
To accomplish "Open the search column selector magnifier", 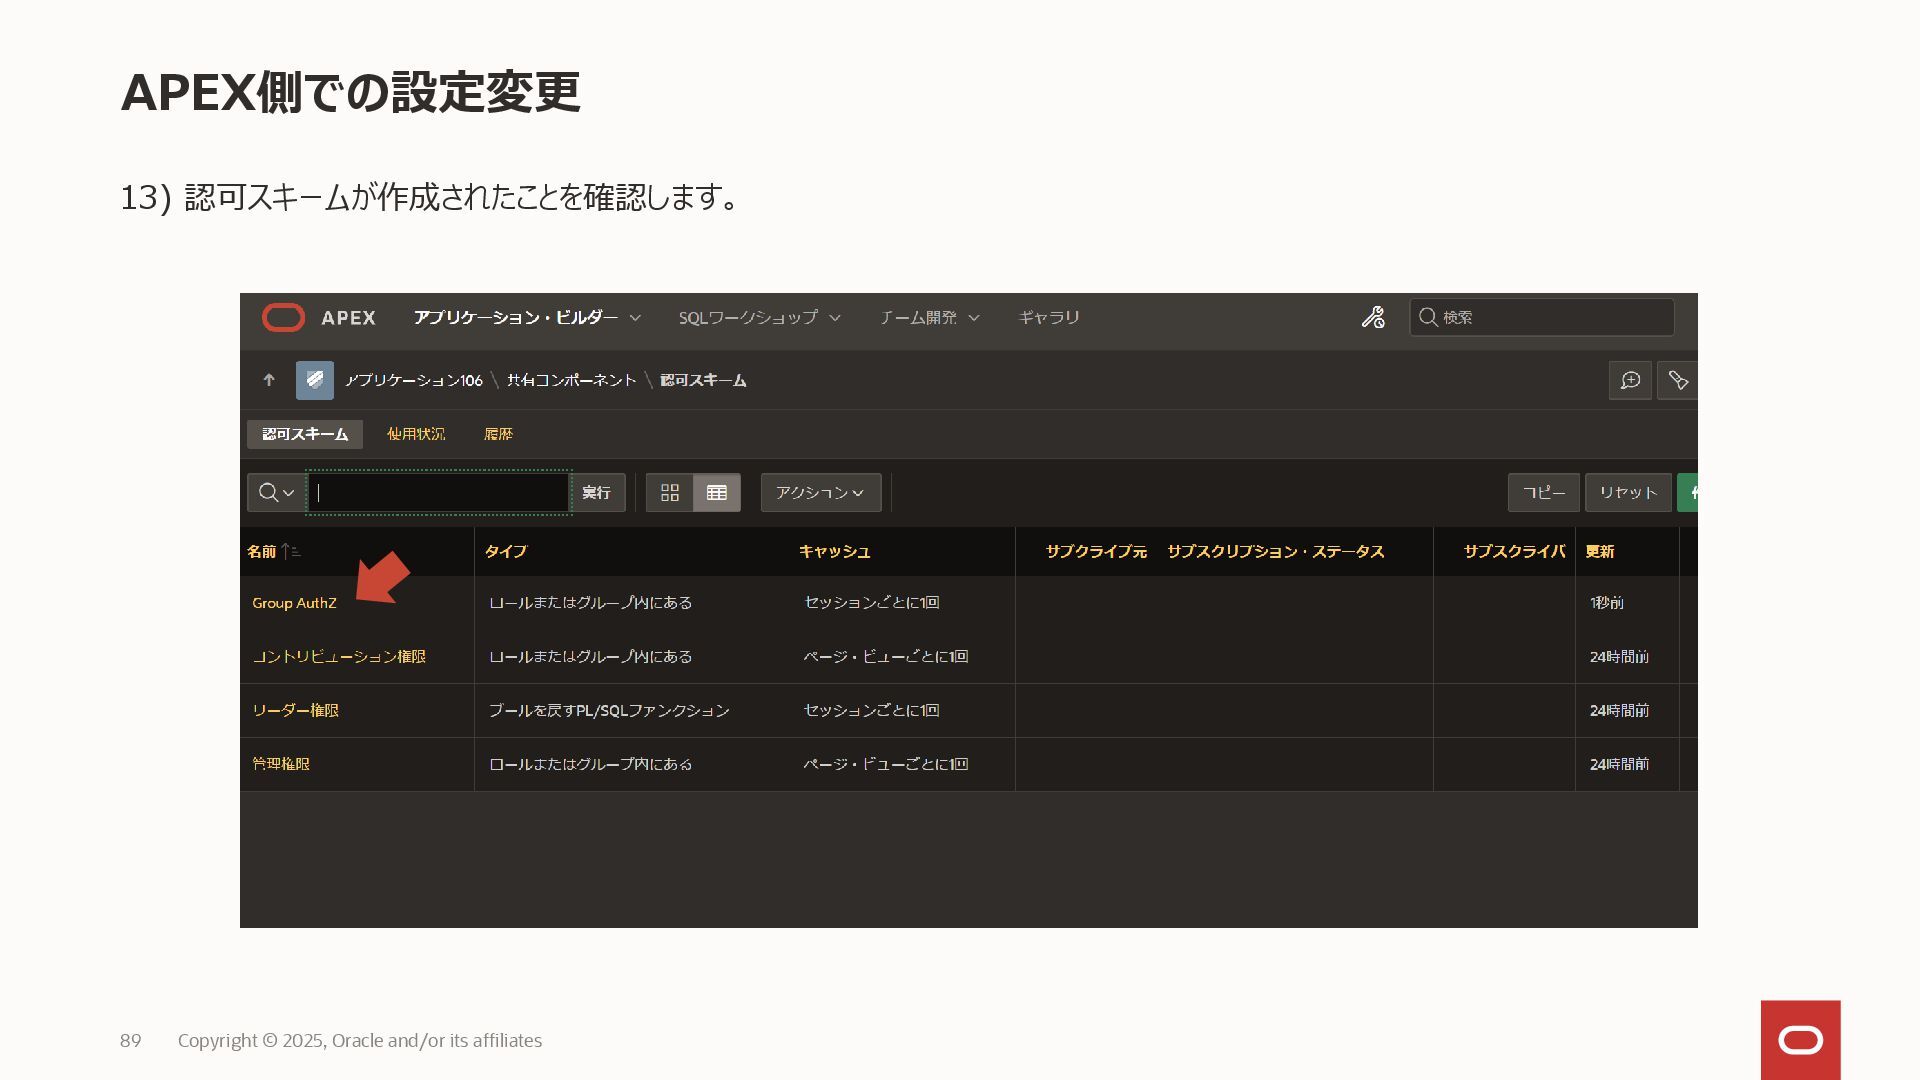I will pos(276,492).
